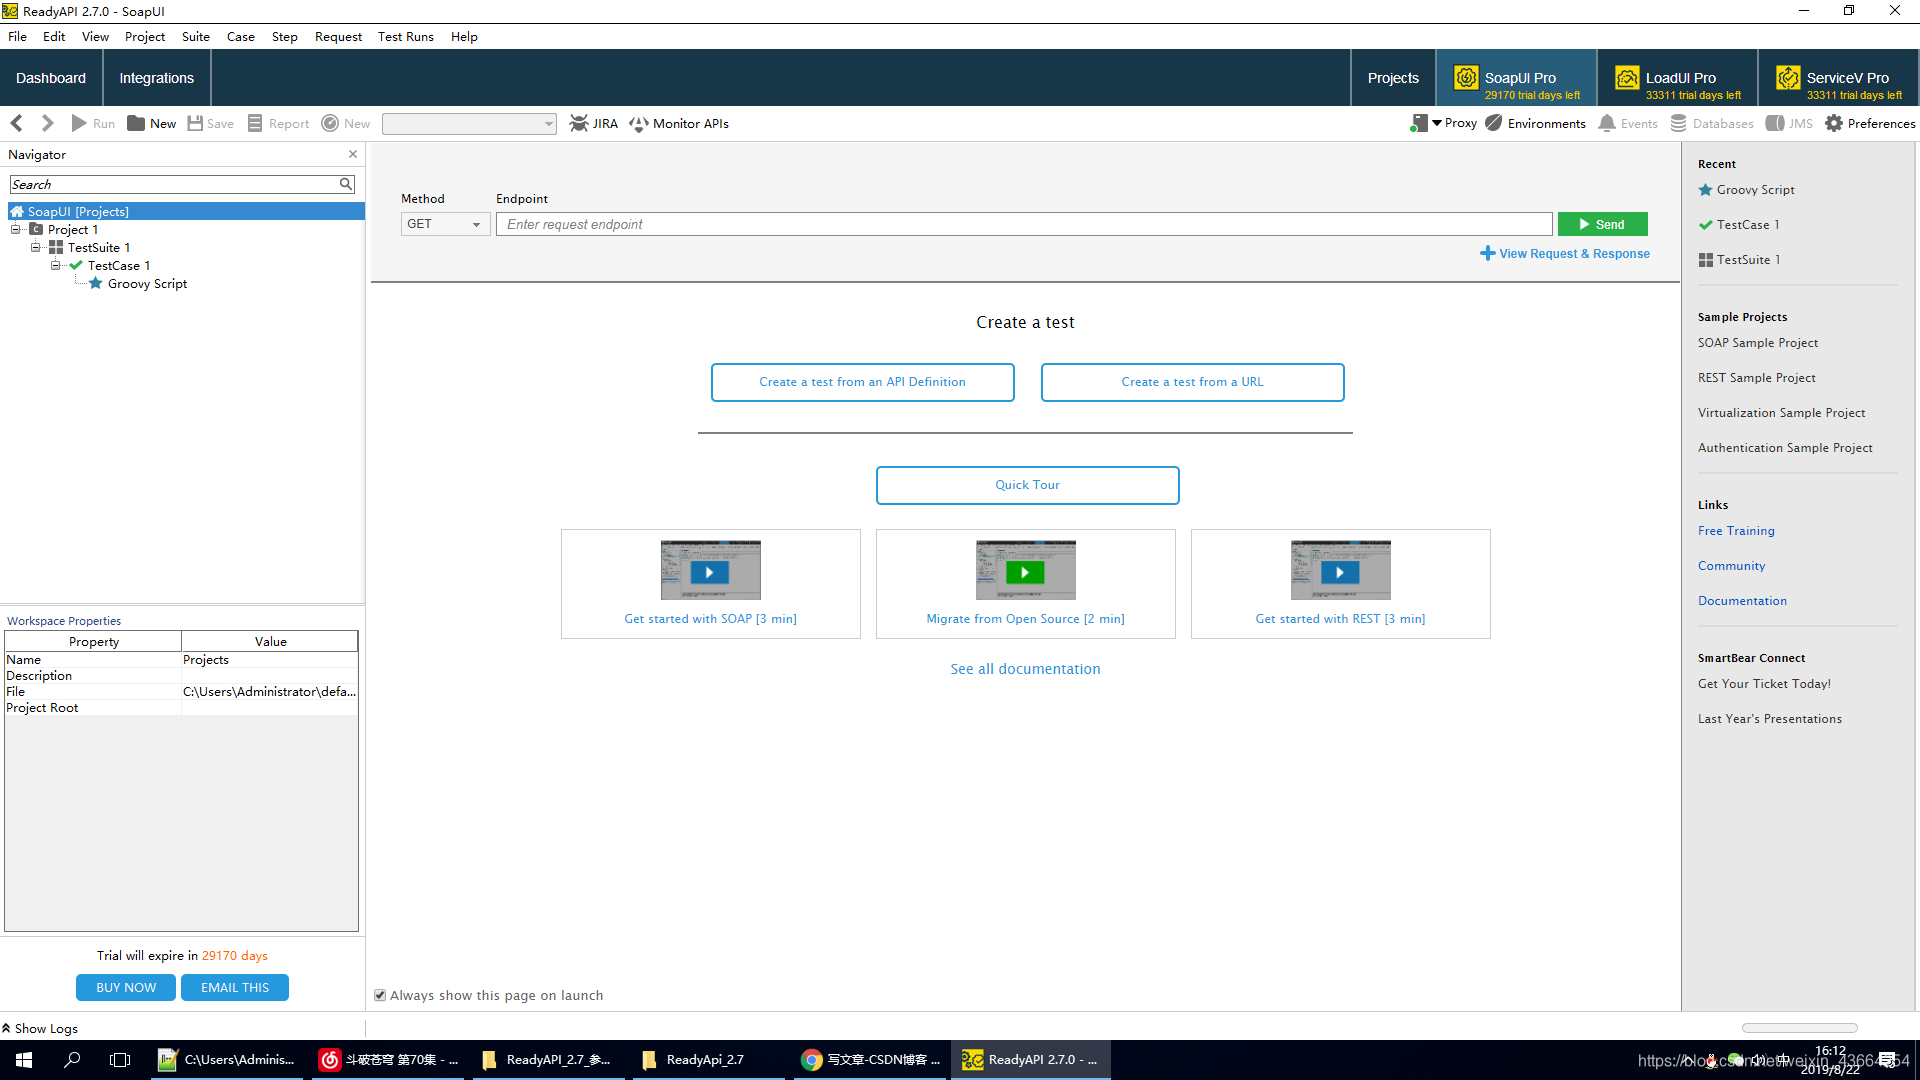This screenshot has width=1920, height=1080.
Task: Open SOAP Sample Project
Action: click(x=1758, y=343)
